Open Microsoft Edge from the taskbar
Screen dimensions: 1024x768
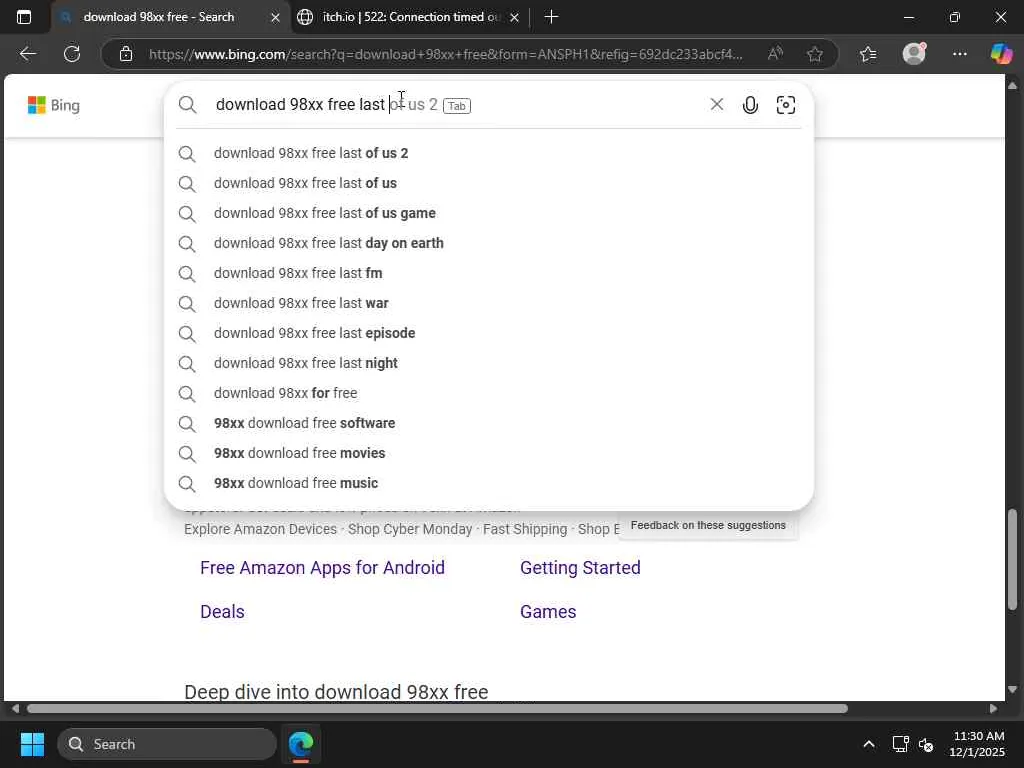[301, 744]
